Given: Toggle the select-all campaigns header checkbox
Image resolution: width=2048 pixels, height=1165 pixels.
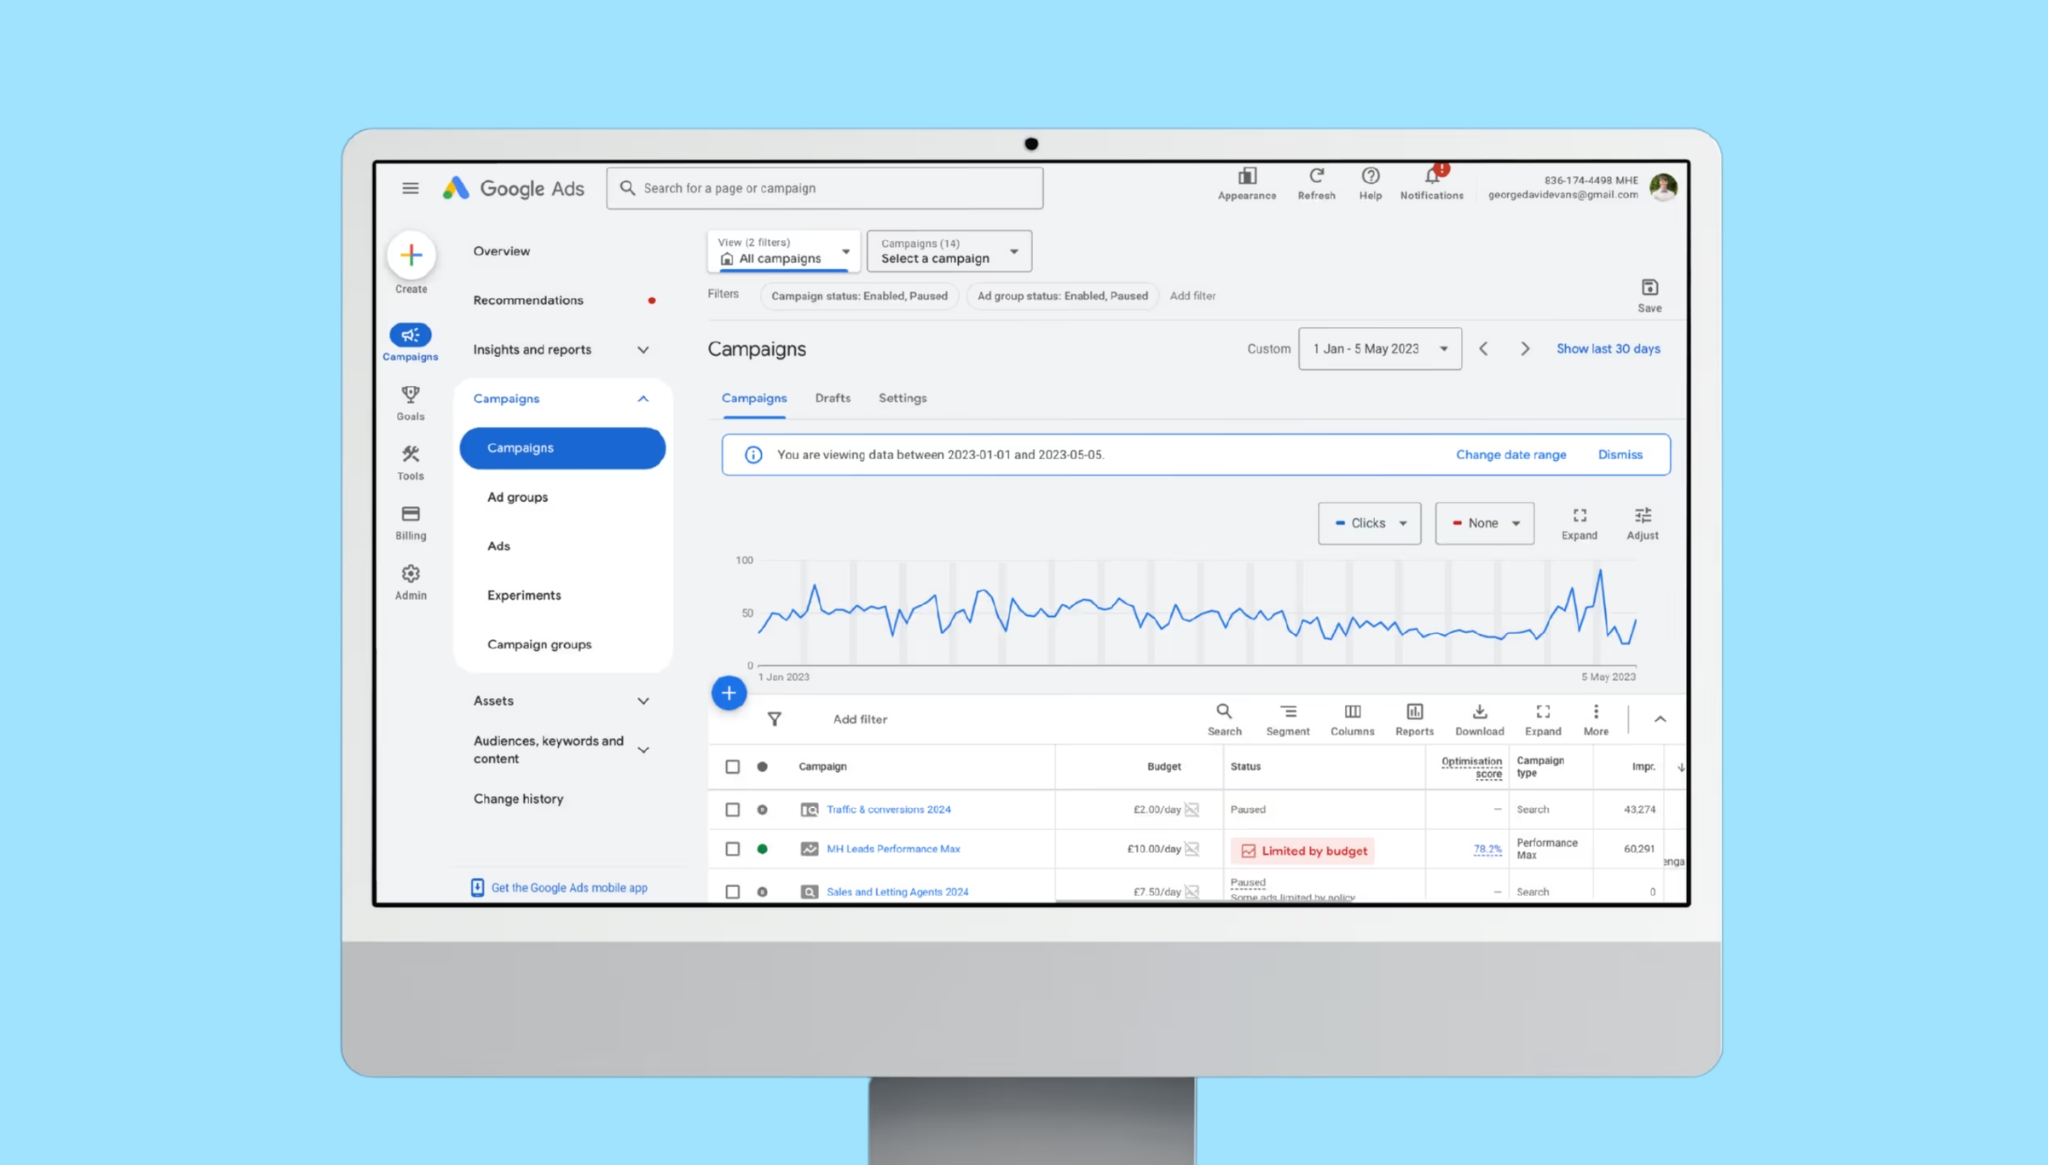Looking at the screenshot, I should coord(733,767).
